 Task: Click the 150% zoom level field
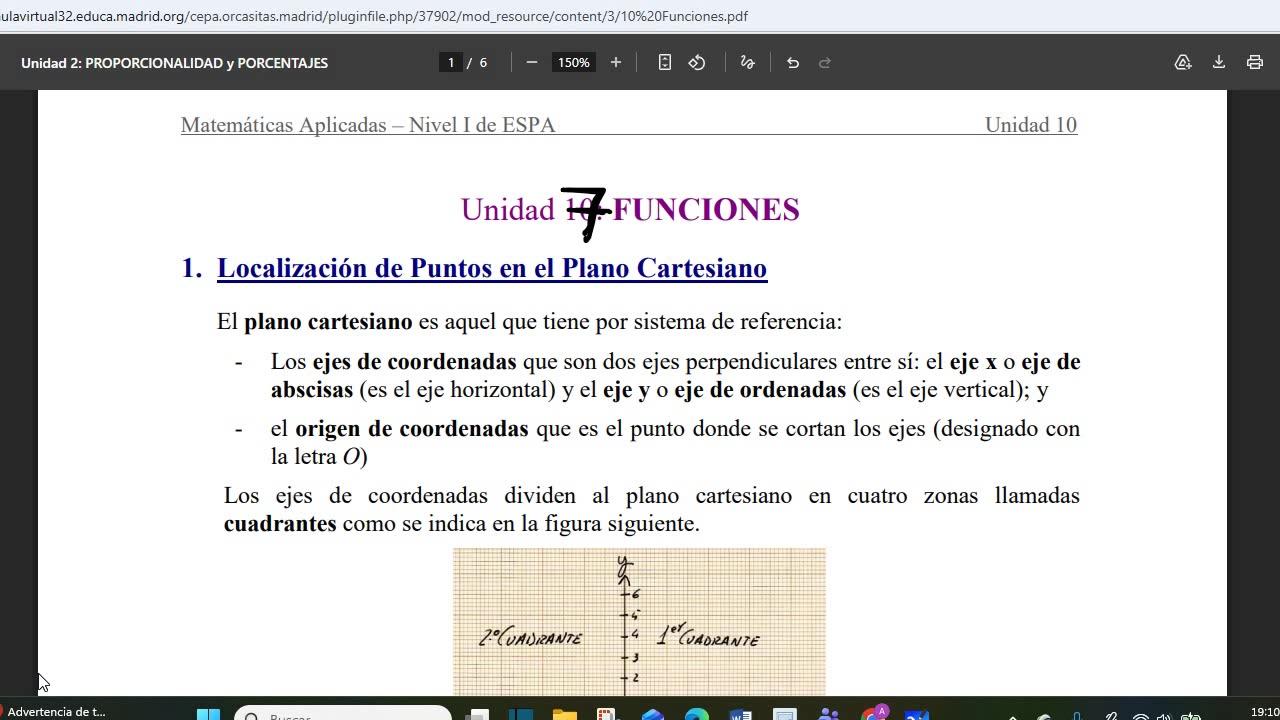point(574,62)
